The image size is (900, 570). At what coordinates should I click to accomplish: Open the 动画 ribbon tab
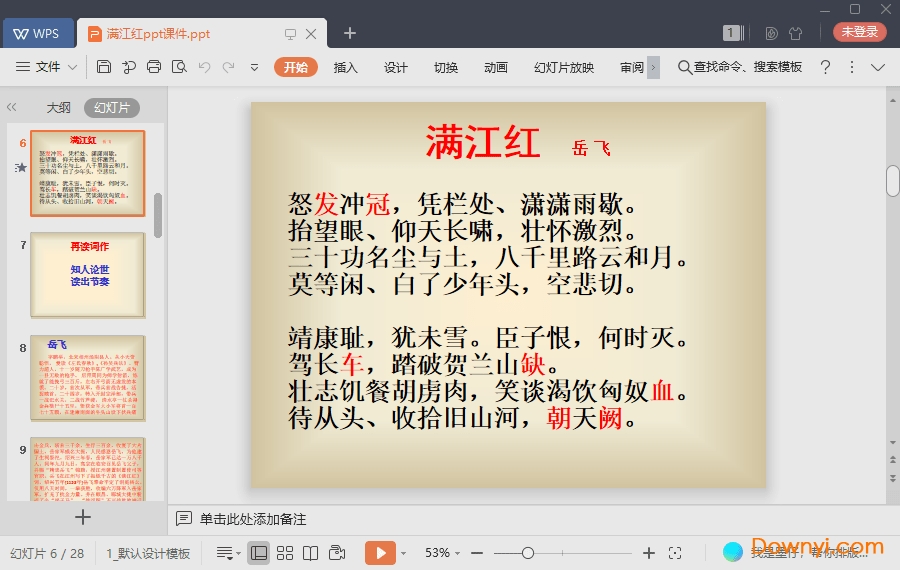point(495,67)
